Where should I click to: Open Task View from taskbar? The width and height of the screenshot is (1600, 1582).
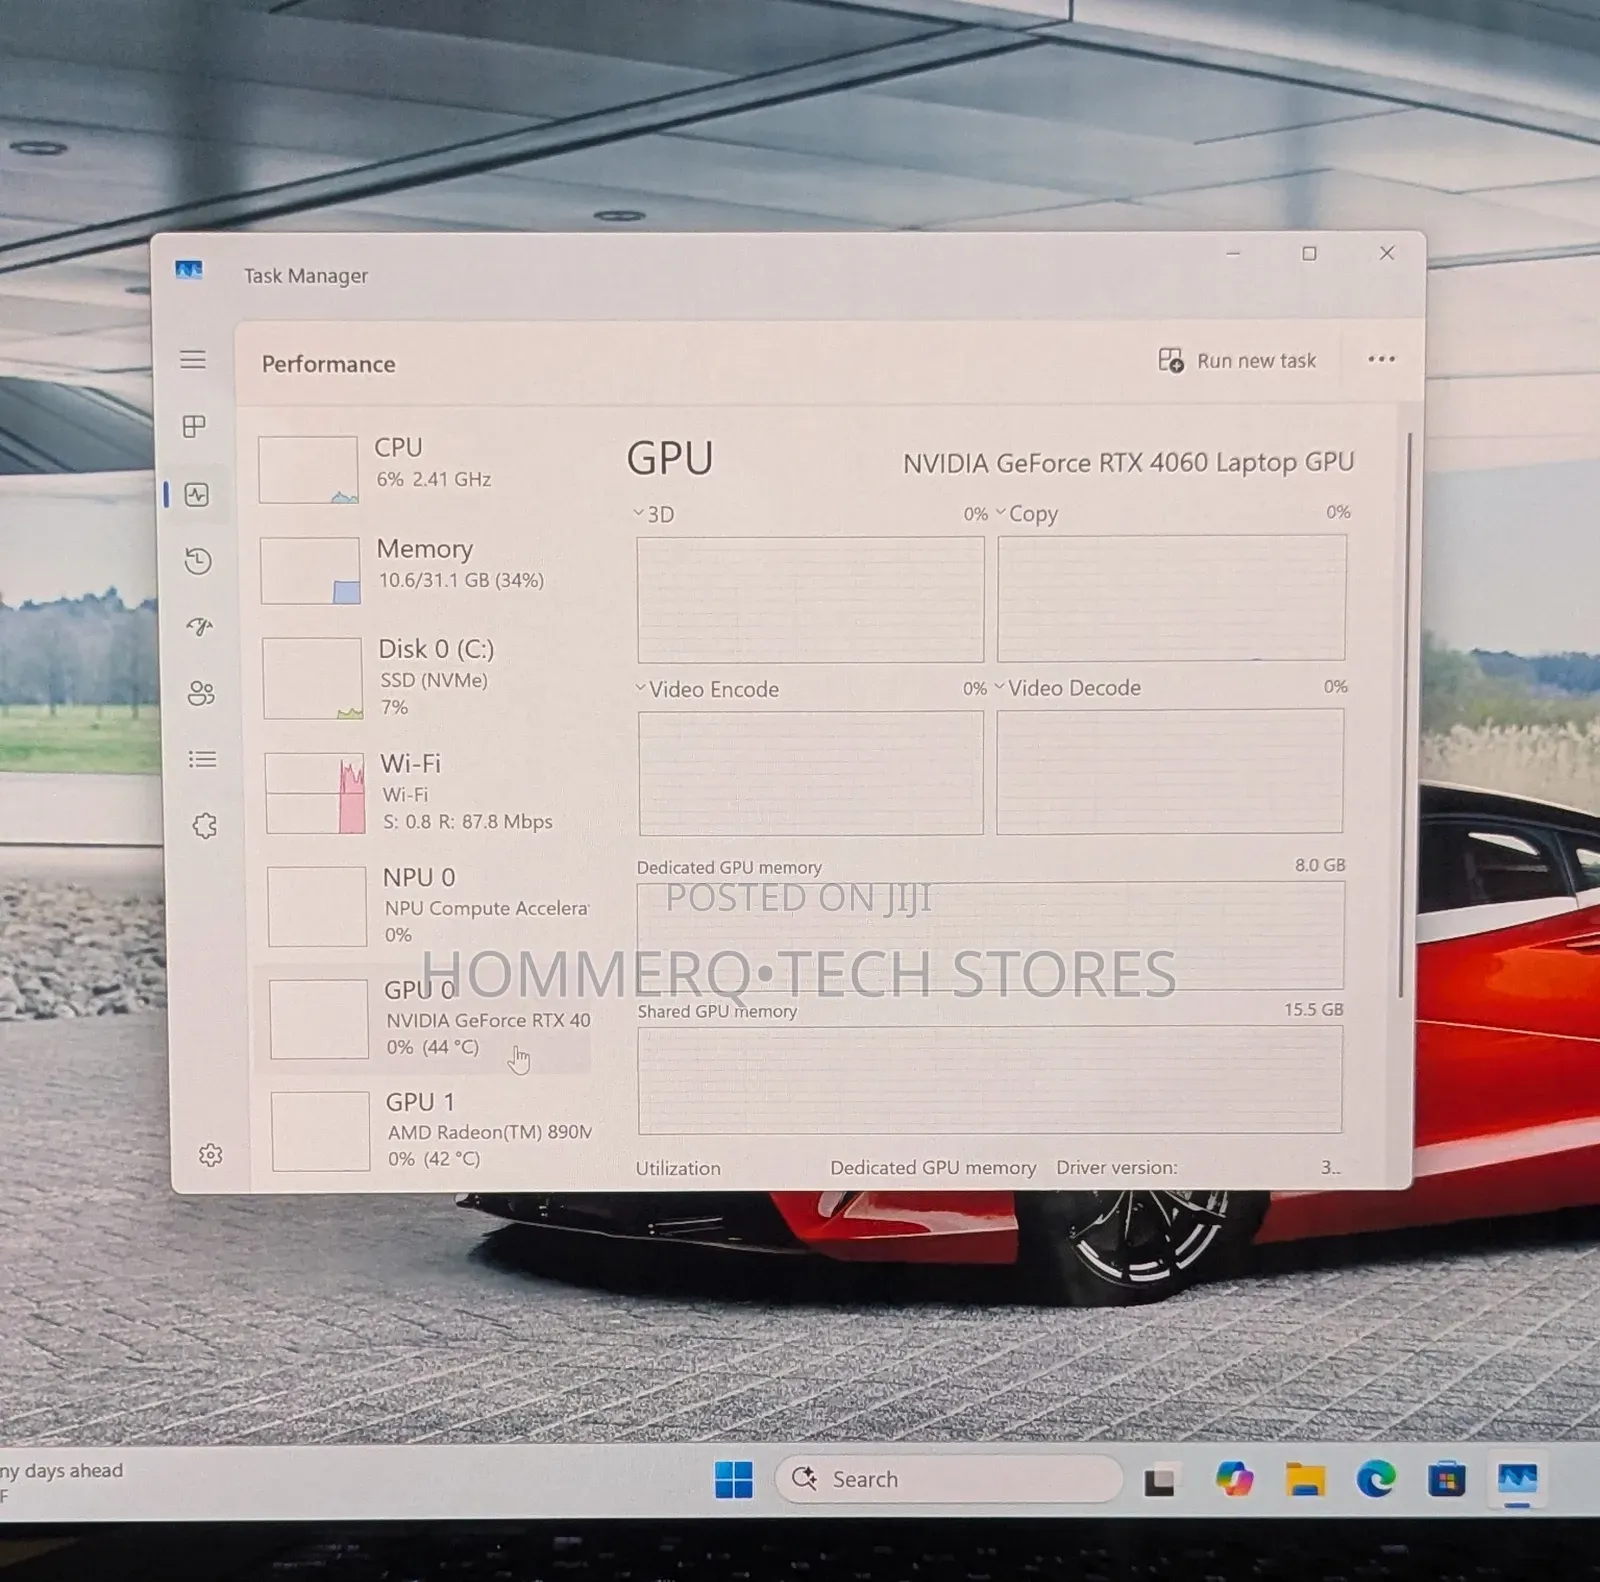click(x=1160, y=1481)
